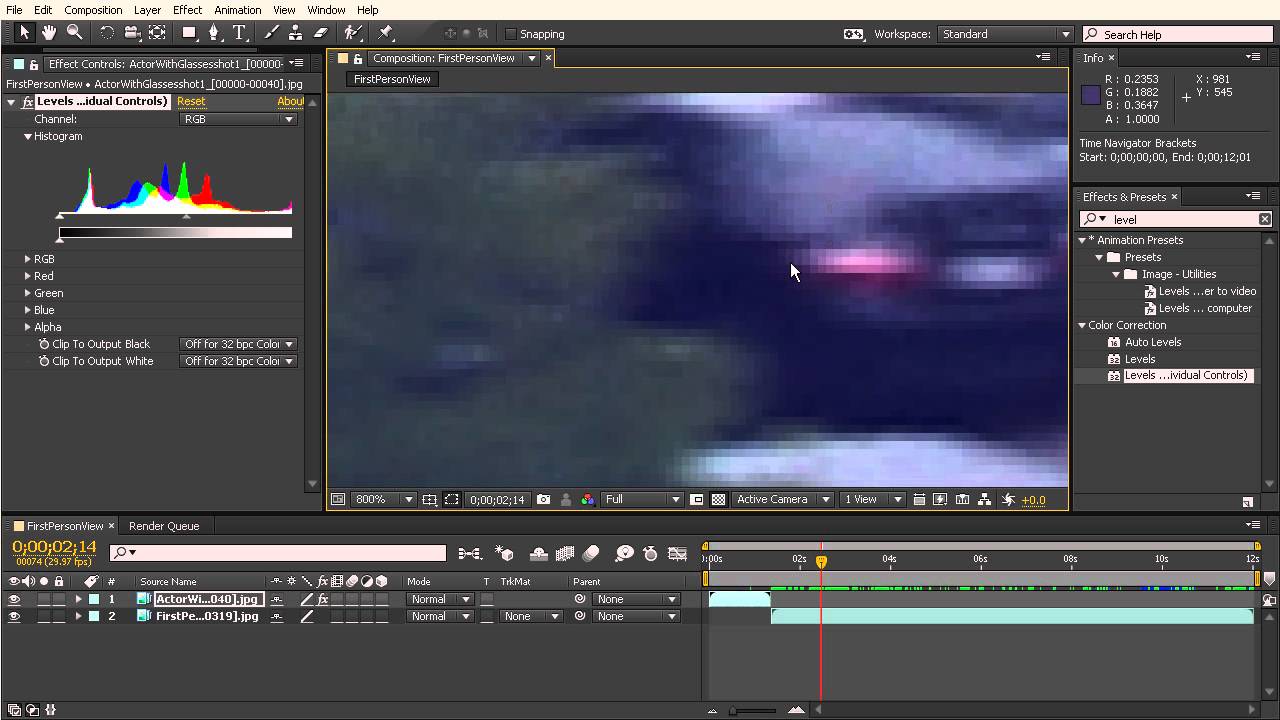
Task: Select the Puppet Pin tool
Action: pyautogui.click(x=385, y=33)
